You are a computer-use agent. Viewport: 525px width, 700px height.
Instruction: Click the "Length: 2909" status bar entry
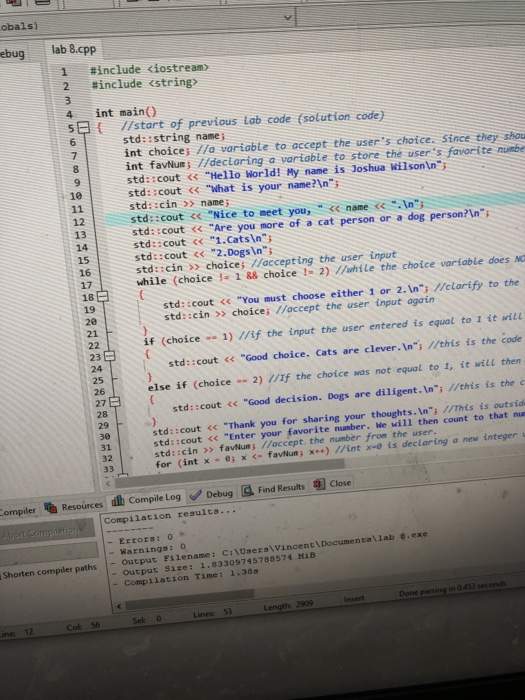coord(288,605)
